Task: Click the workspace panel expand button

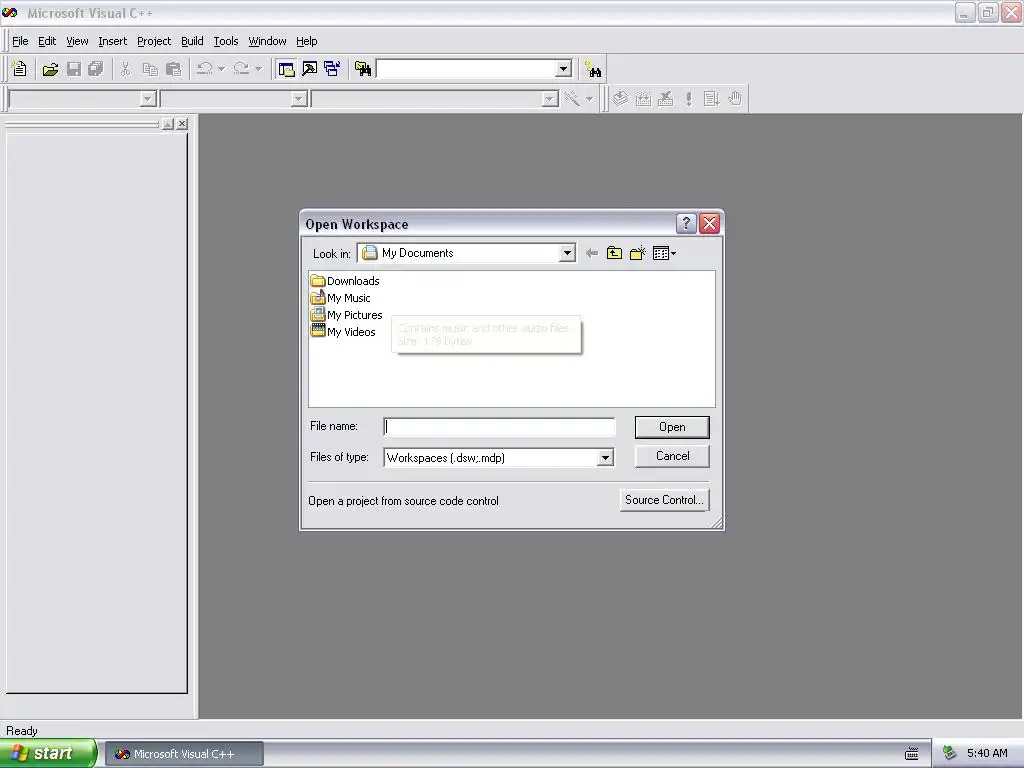Action: [x=168, y=123]
